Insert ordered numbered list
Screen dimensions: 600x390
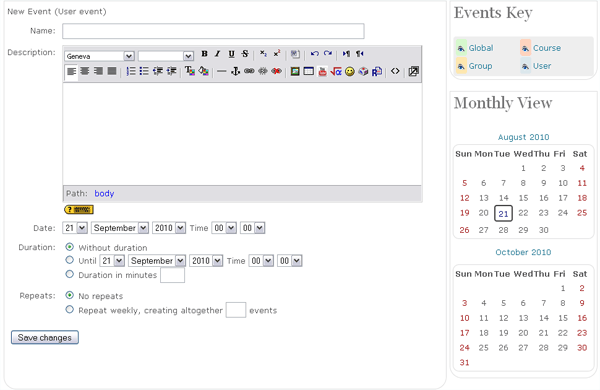click(131, 72)
